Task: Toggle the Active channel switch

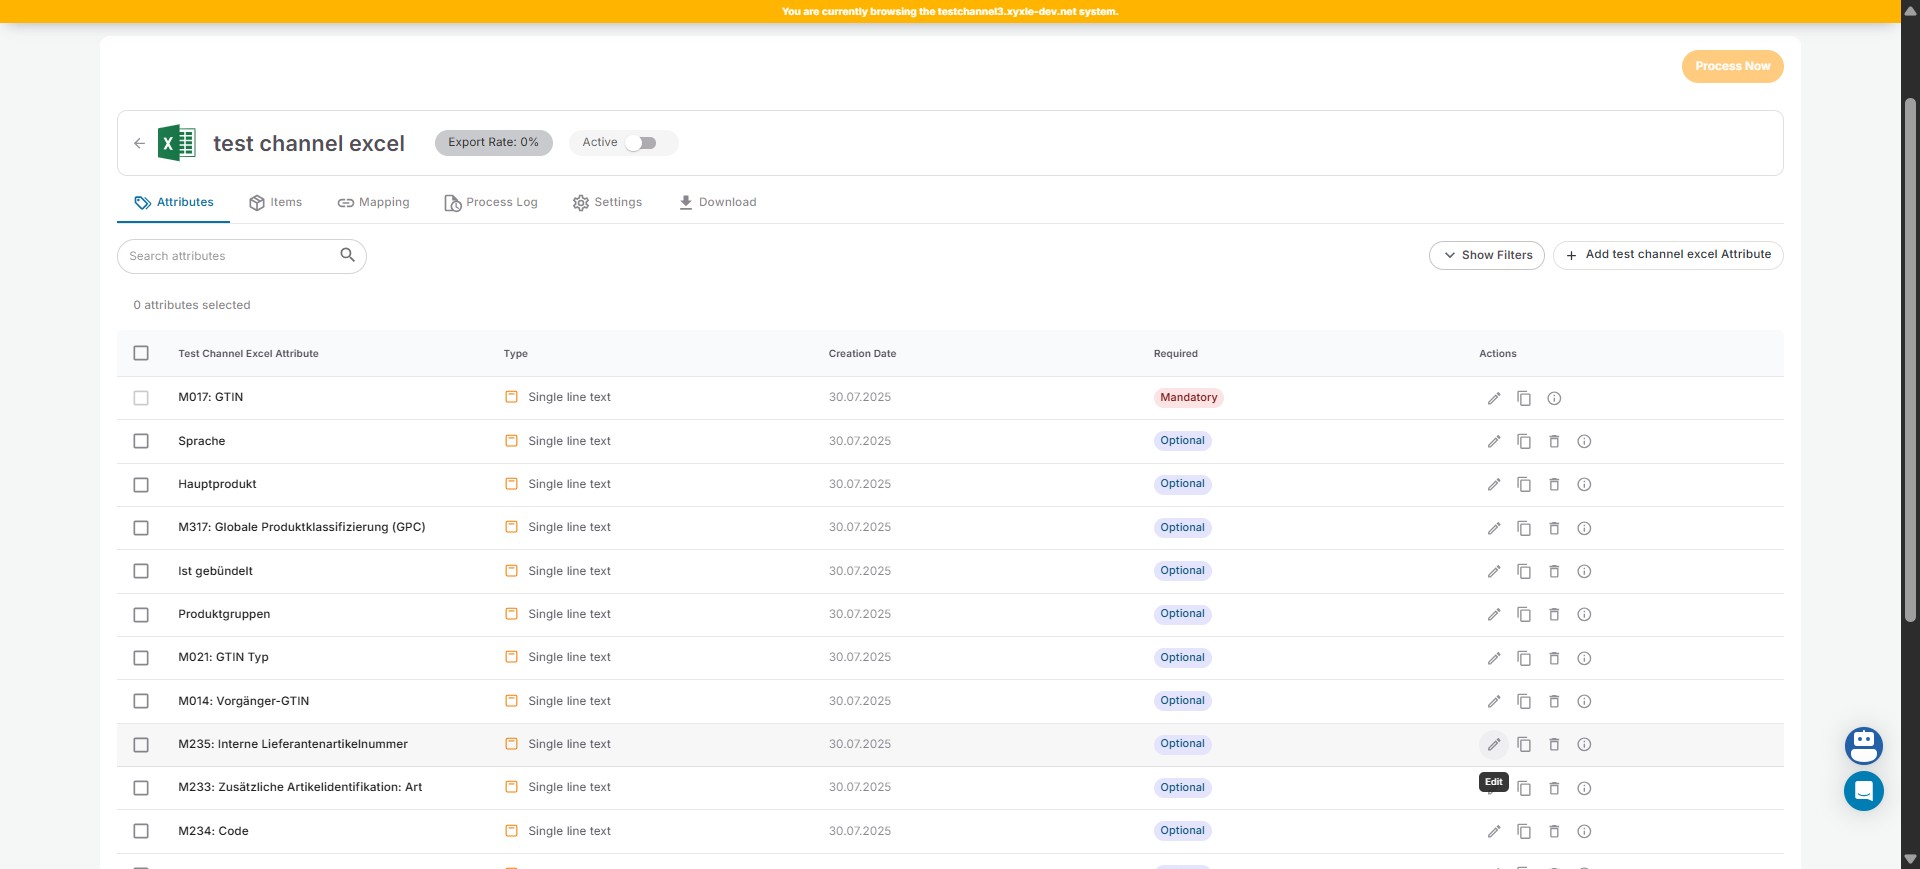Action: click(x=641, y=143)
